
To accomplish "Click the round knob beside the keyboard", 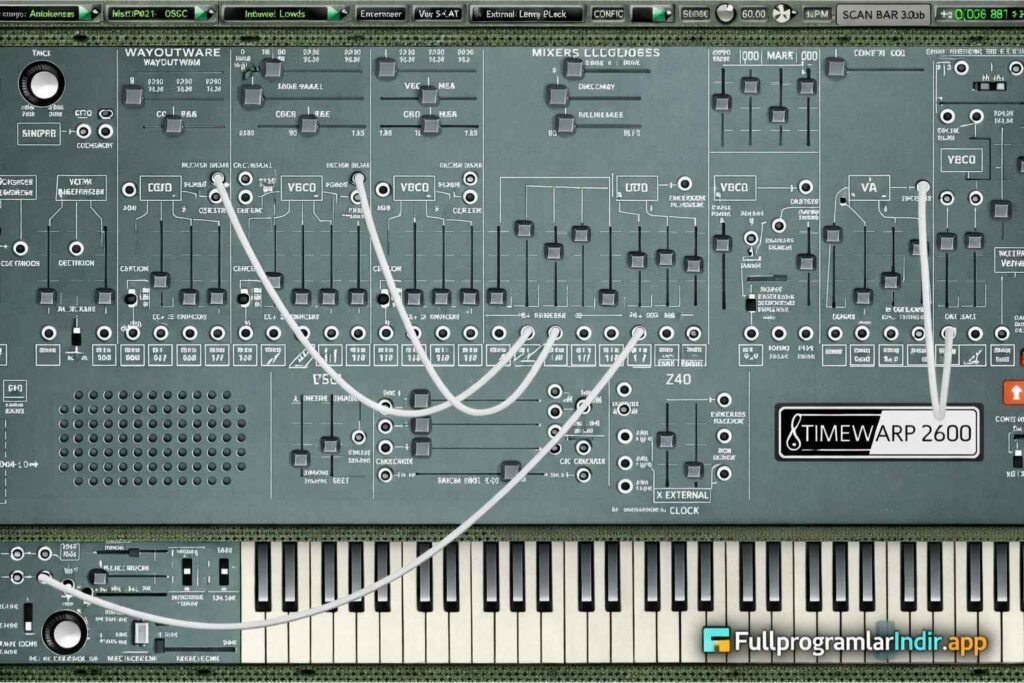I will (65, 631).
